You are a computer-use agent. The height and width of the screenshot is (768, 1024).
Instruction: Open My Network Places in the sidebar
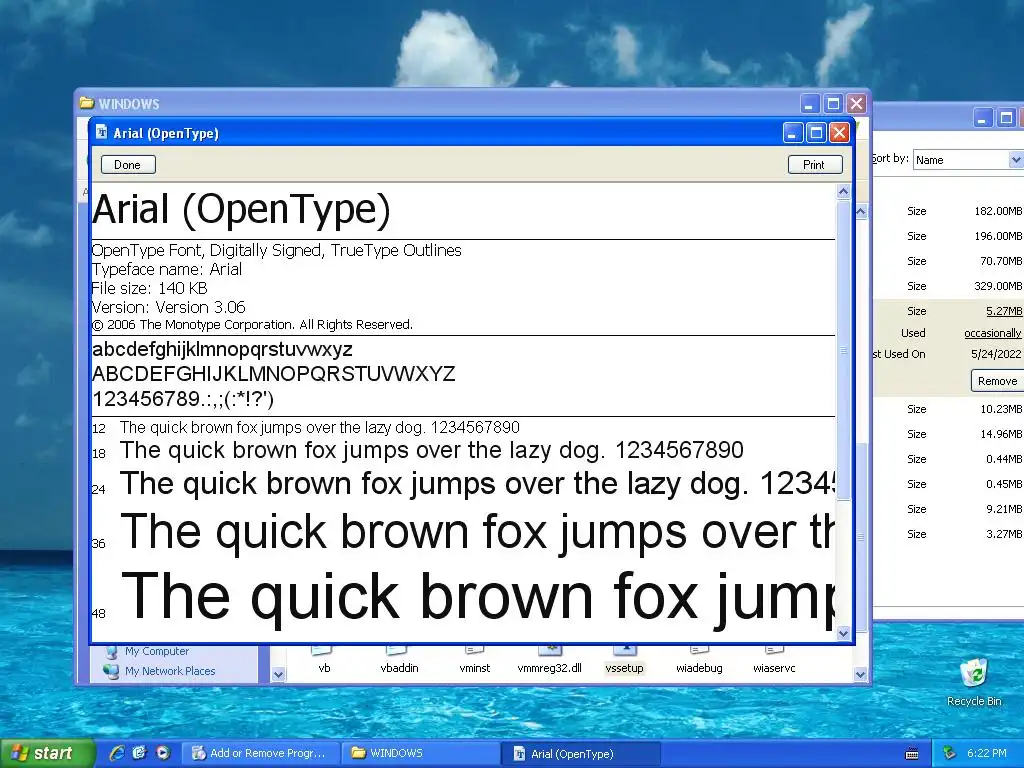coord(160,671)
